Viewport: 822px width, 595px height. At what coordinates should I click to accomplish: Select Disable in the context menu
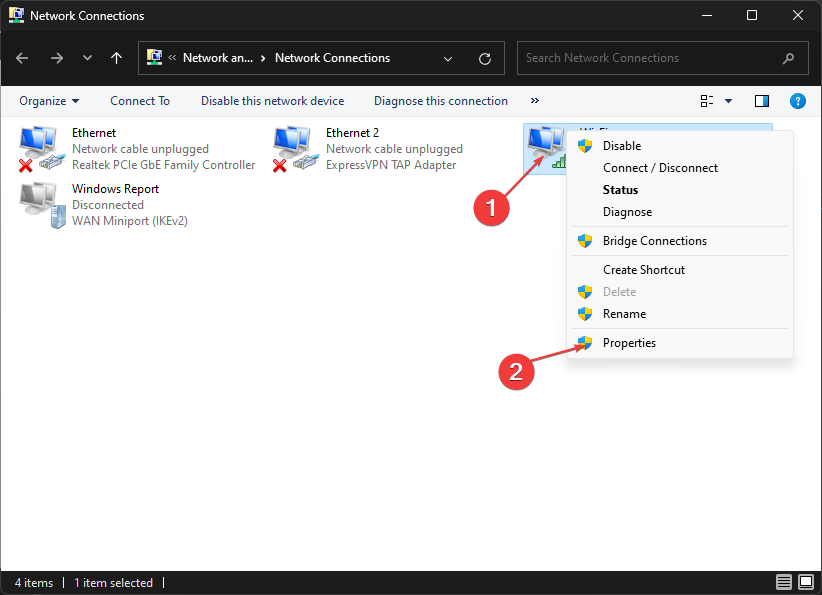pyautogui.click(x=622, y=146)
